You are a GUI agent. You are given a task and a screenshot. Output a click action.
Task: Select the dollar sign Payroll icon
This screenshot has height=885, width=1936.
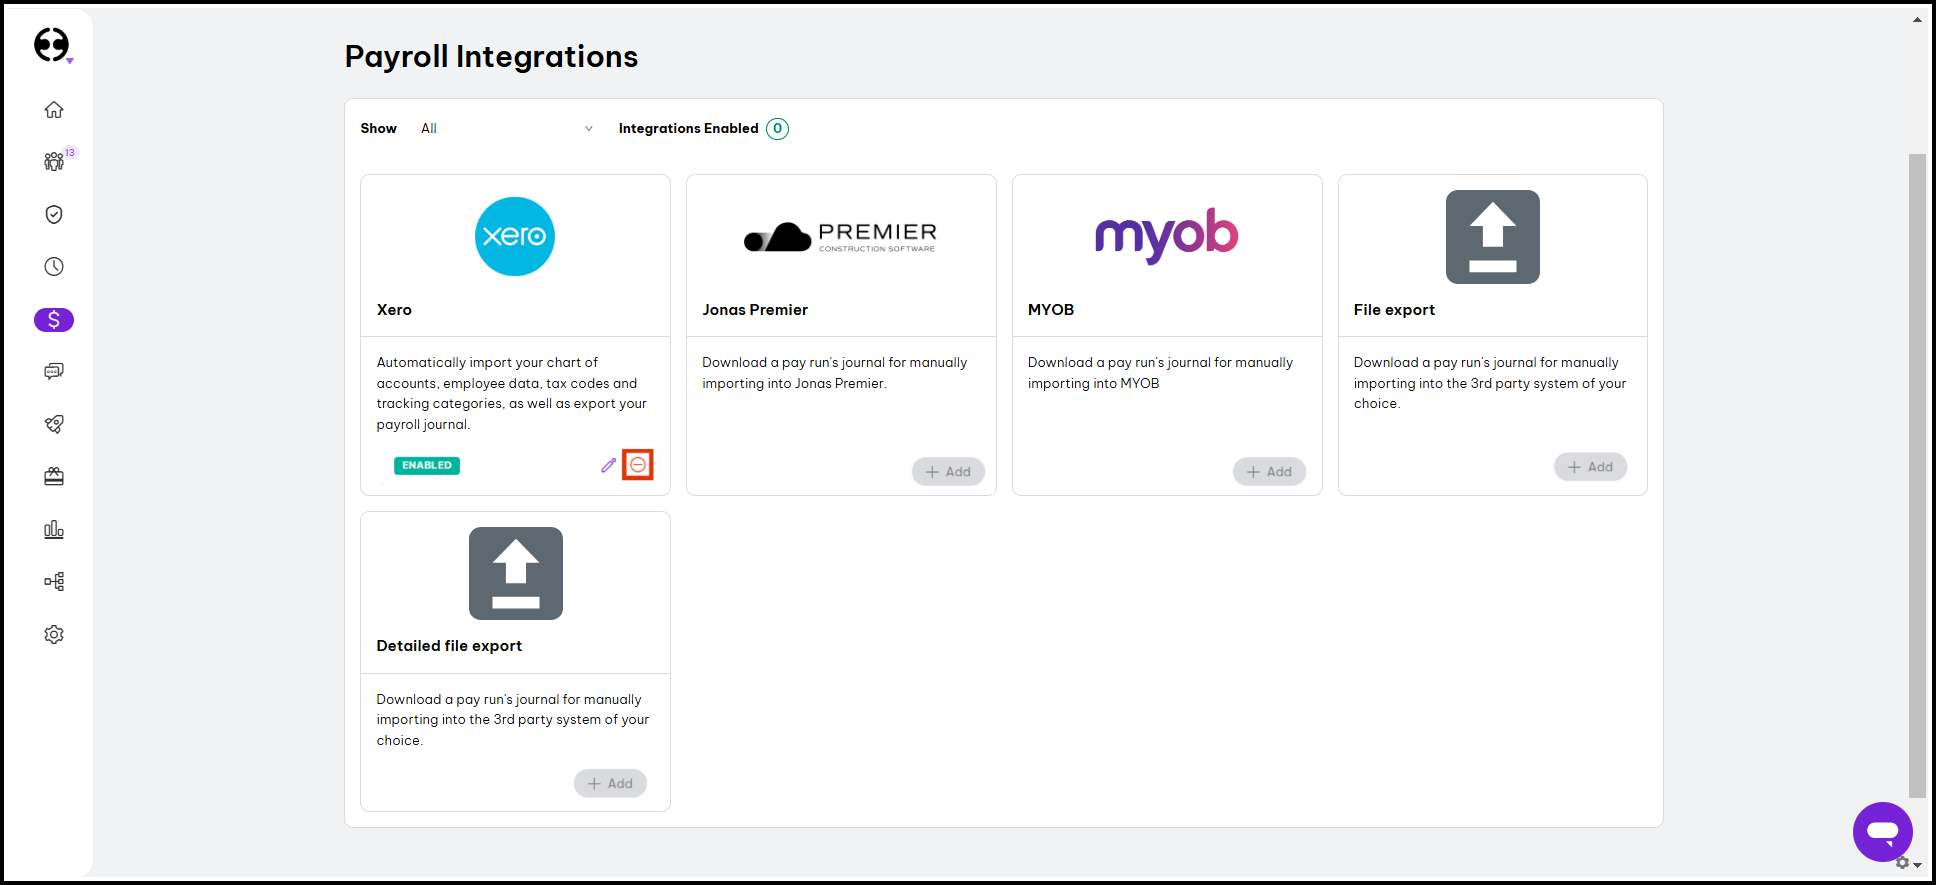click(54, 320)
